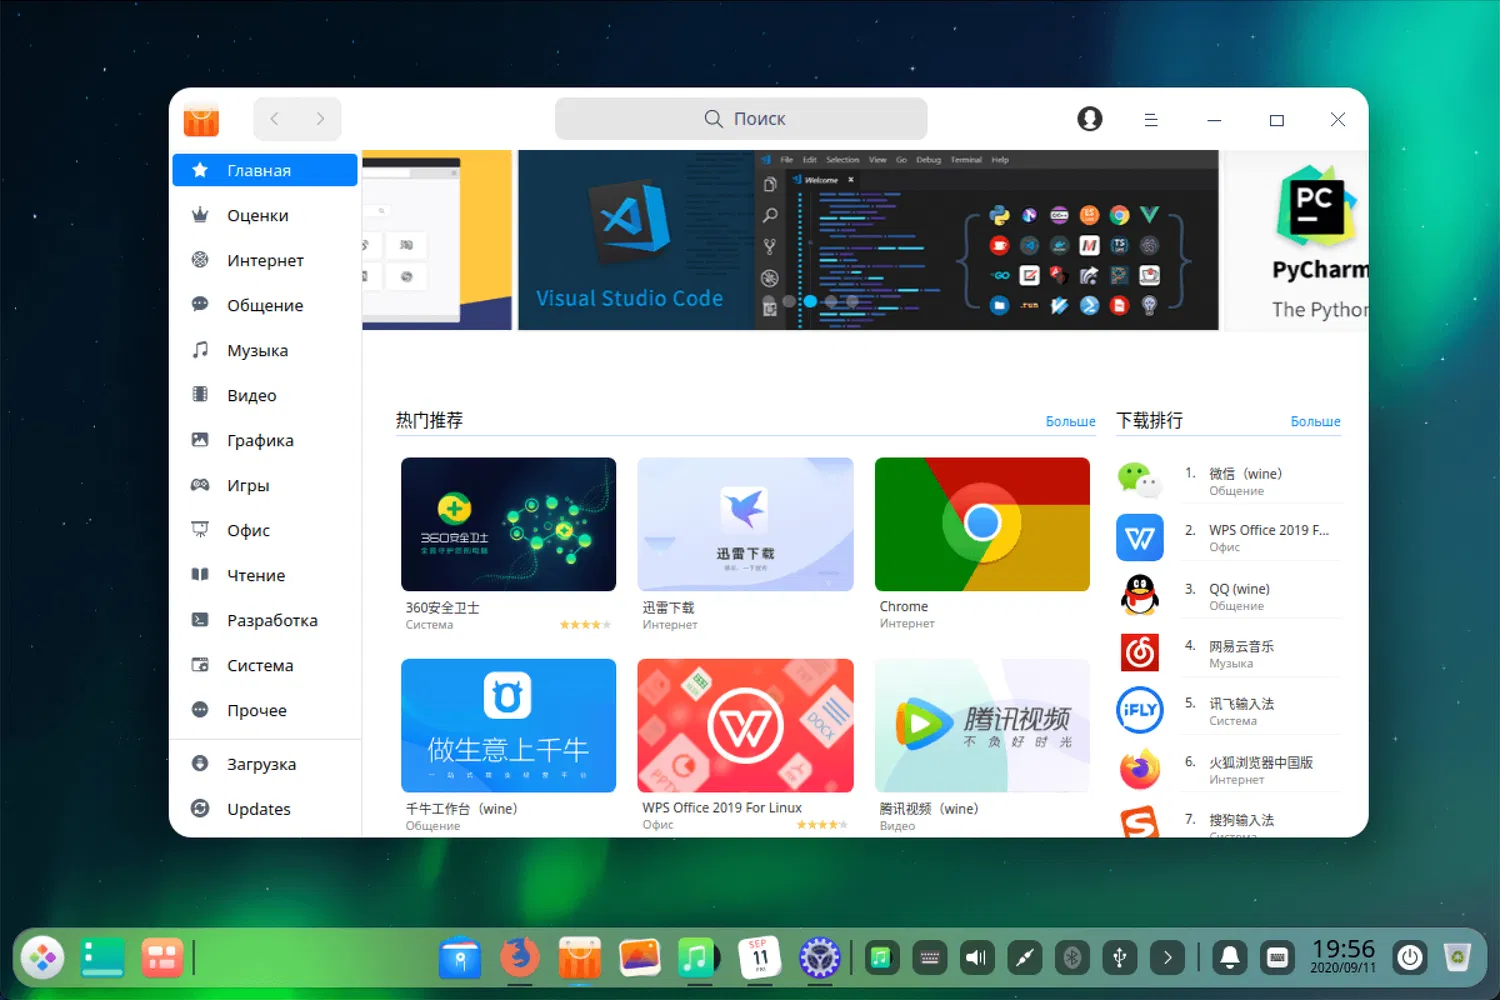Open the Chrome app card

[x=981, y=524]
